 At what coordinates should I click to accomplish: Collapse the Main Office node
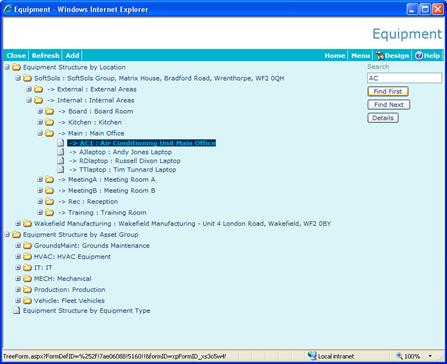point(40,133)
